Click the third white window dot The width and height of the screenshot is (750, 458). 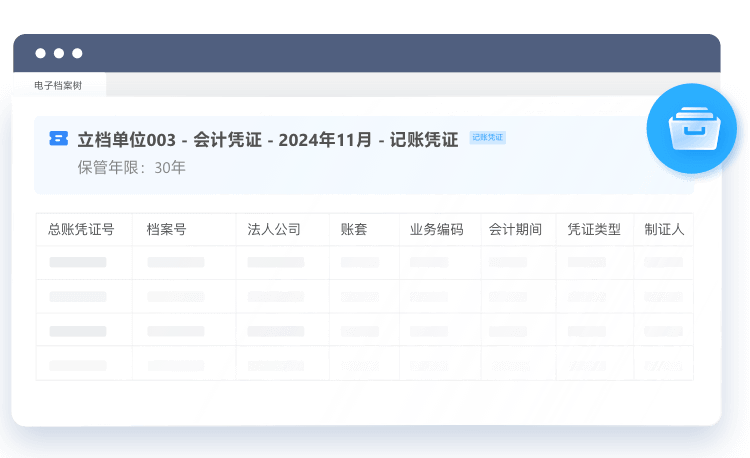point(77,53)
